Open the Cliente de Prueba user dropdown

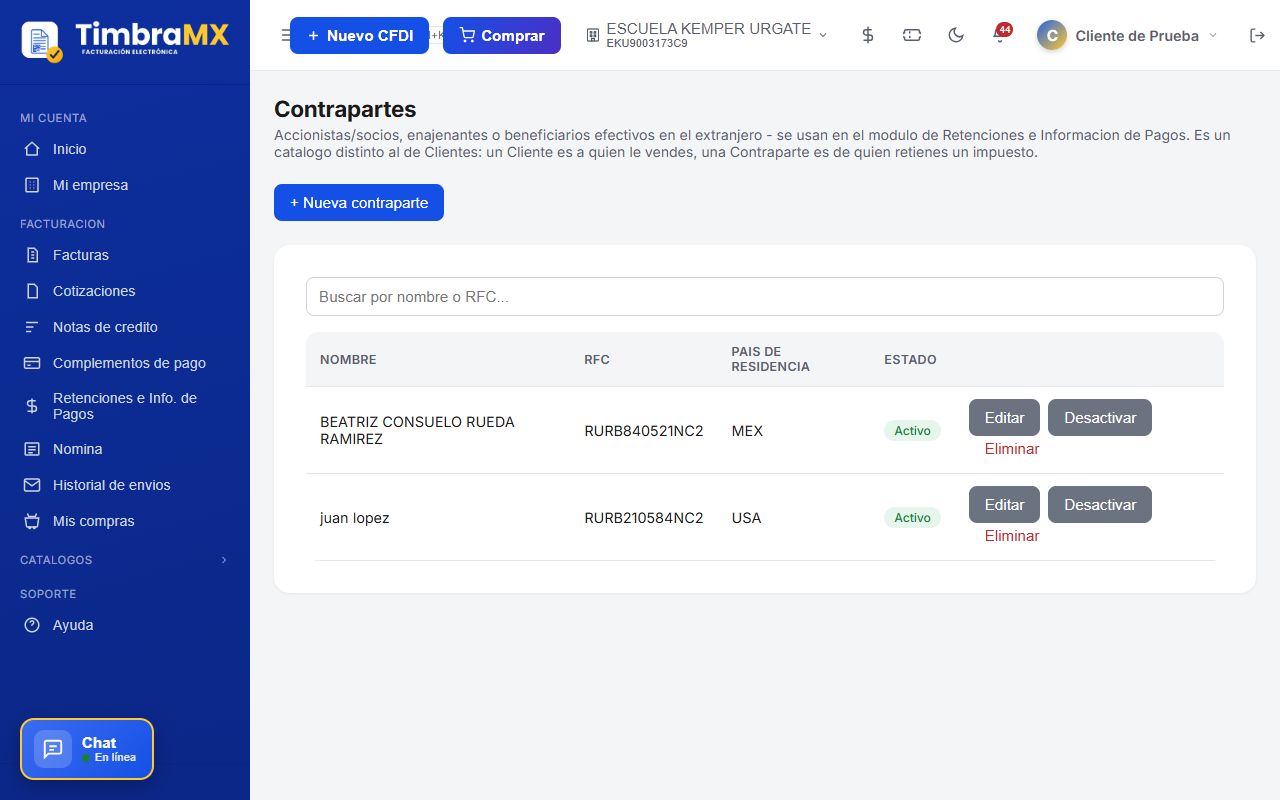pos(1127,35)
